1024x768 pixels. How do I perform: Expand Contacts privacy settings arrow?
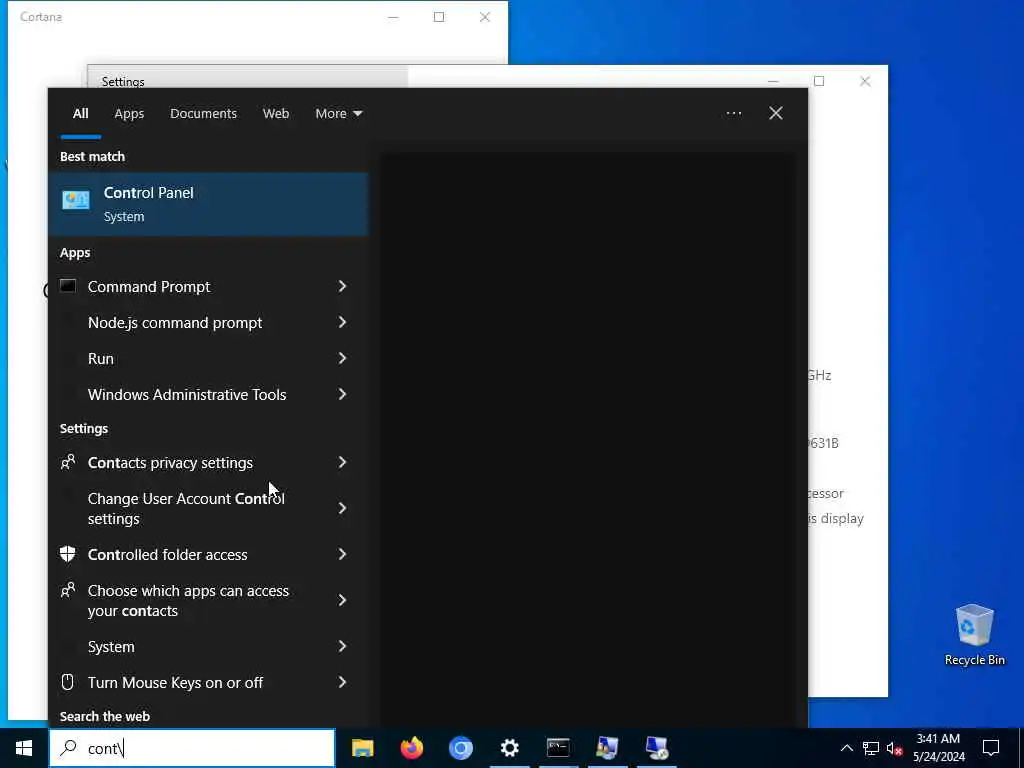coord(342,462)
